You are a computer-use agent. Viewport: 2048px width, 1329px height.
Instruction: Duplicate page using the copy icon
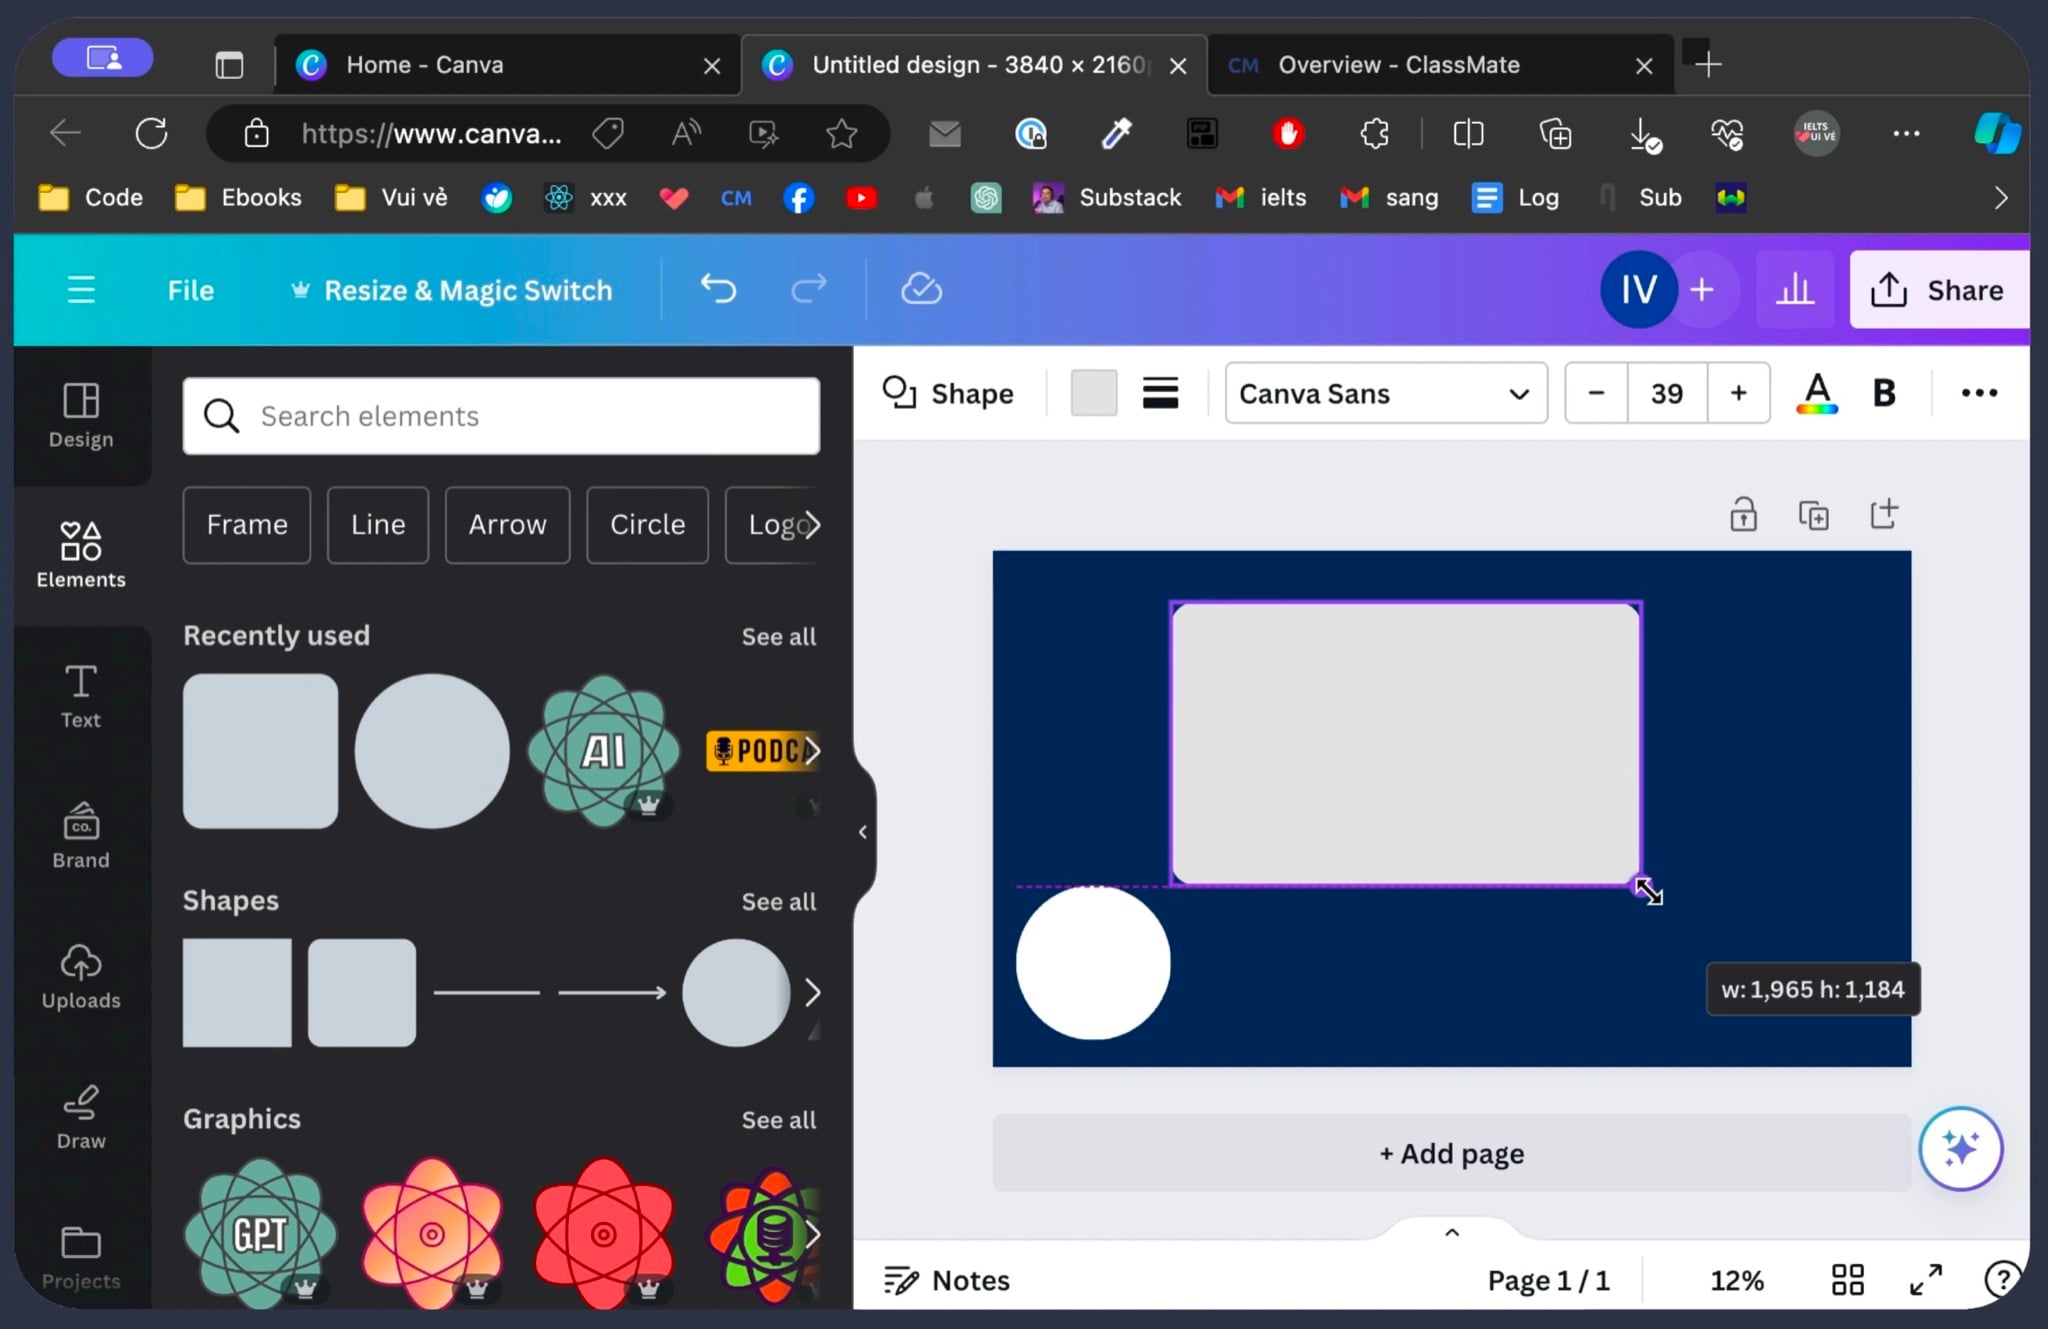coord(1813,515)
